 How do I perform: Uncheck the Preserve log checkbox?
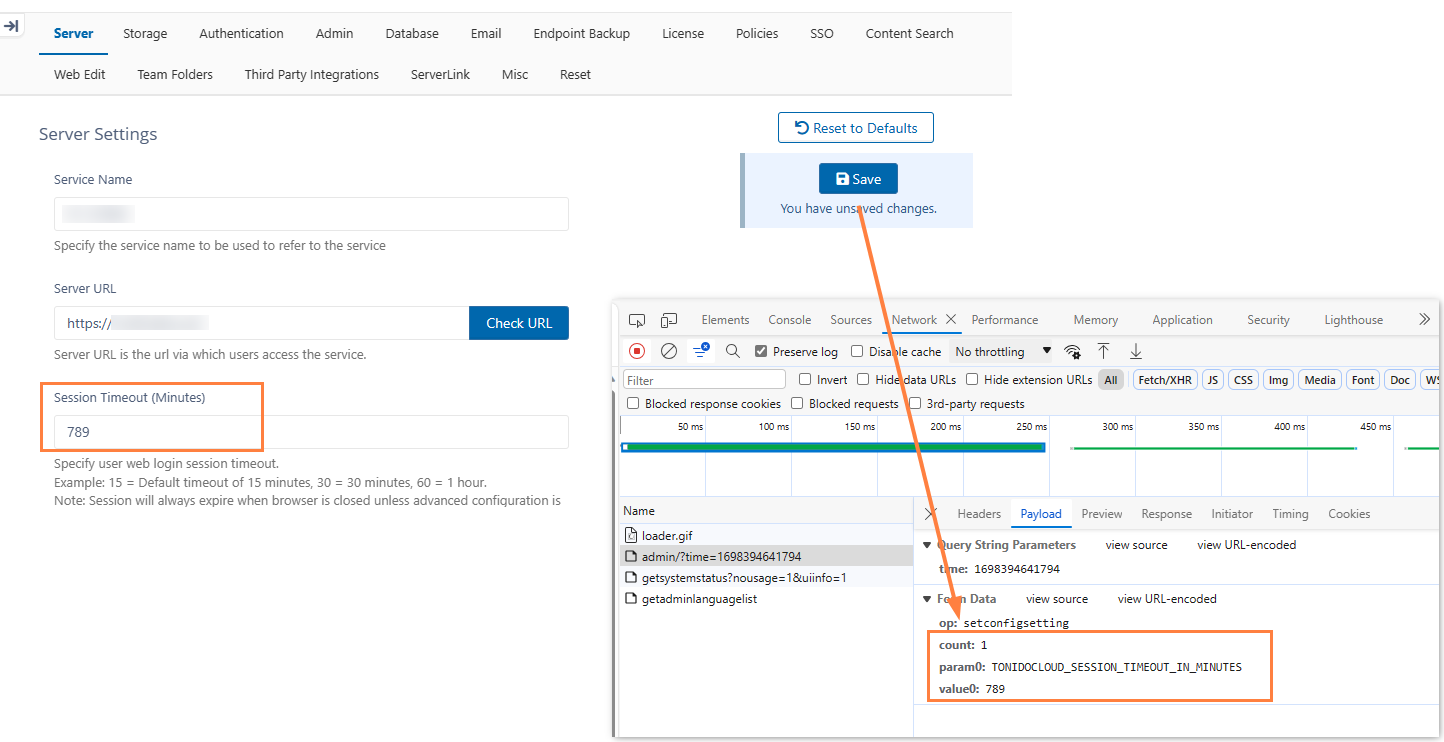point(761,352)
